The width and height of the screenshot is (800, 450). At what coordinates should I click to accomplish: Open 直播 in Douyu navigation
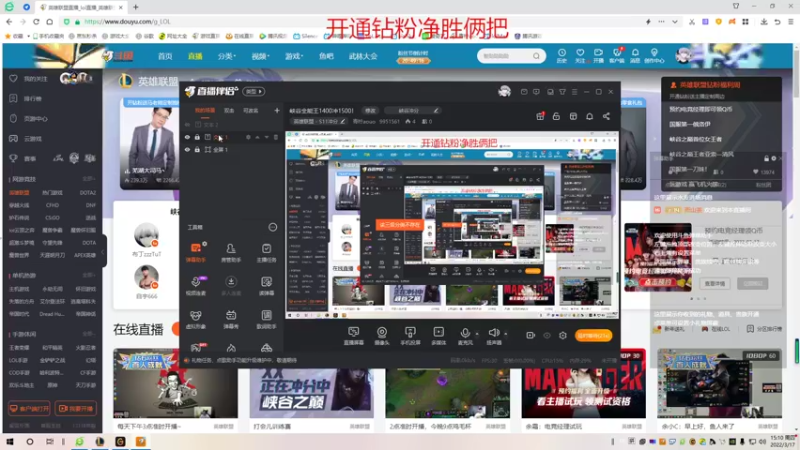coord(195,56)
